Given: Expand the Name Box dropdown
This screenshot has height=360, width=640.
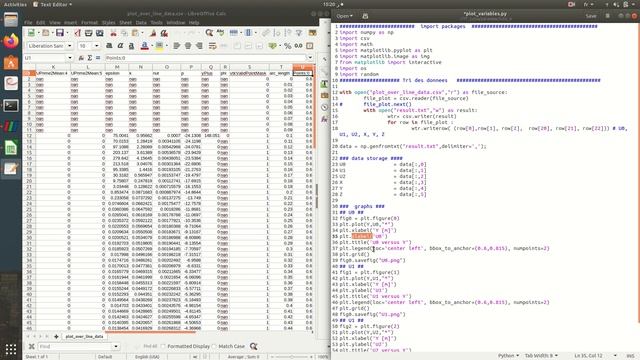Looking at the screenshot, I should (x=70, y=58).
